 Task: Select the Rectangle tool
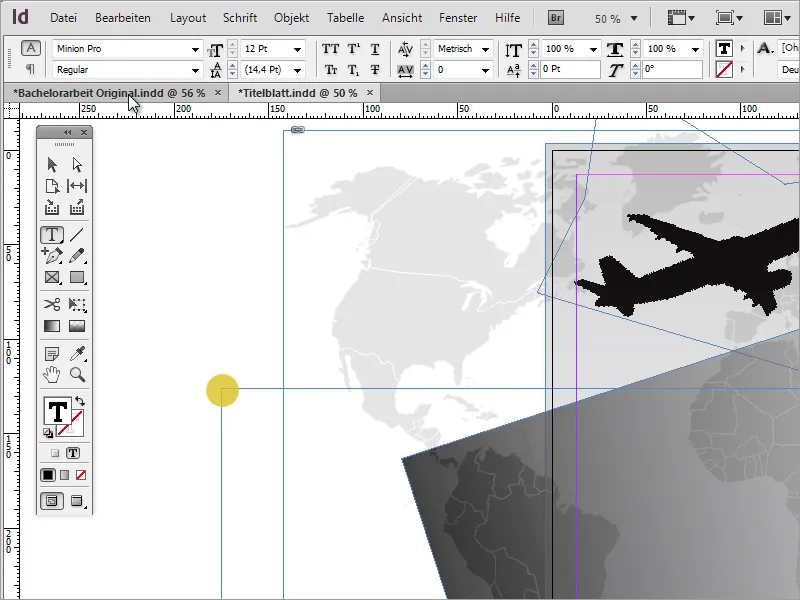[x=77, y=277]
